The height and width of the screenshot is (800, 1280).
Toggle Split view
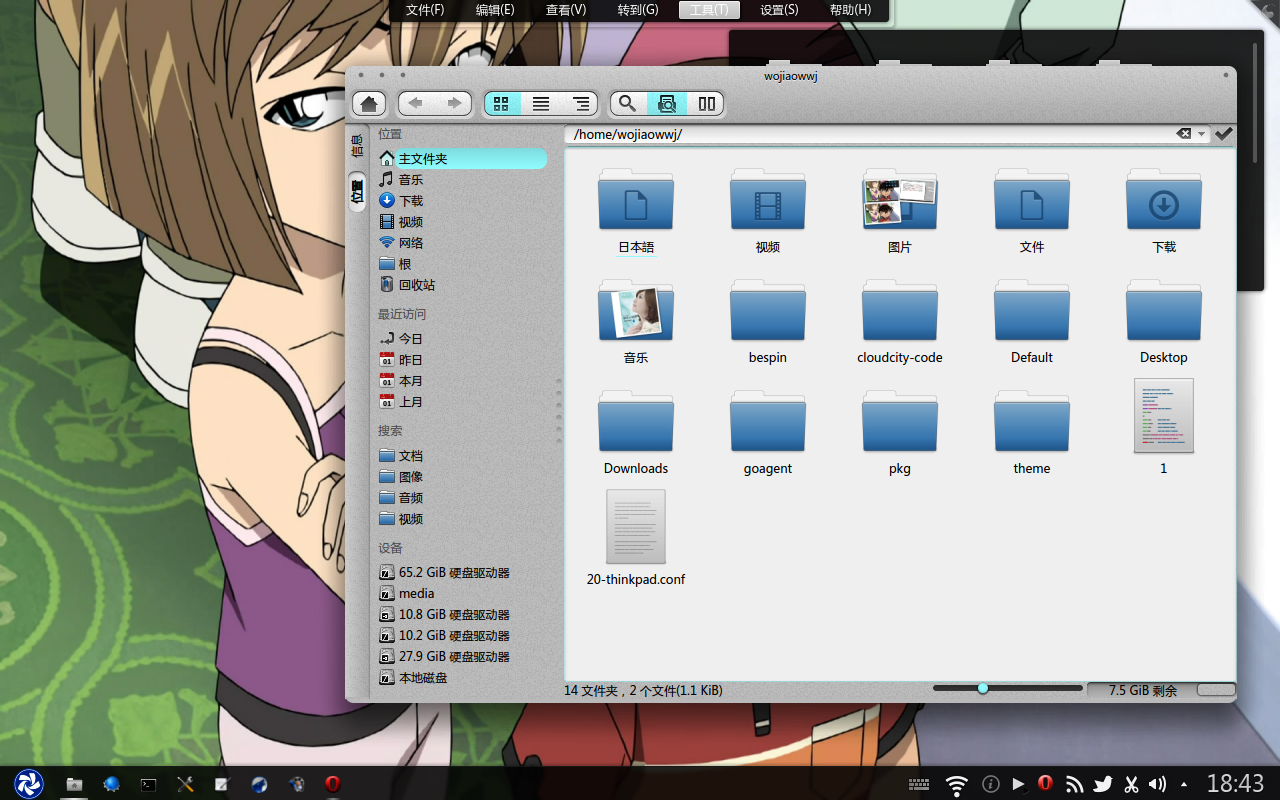pyautogui.click(x=706, y=103)
